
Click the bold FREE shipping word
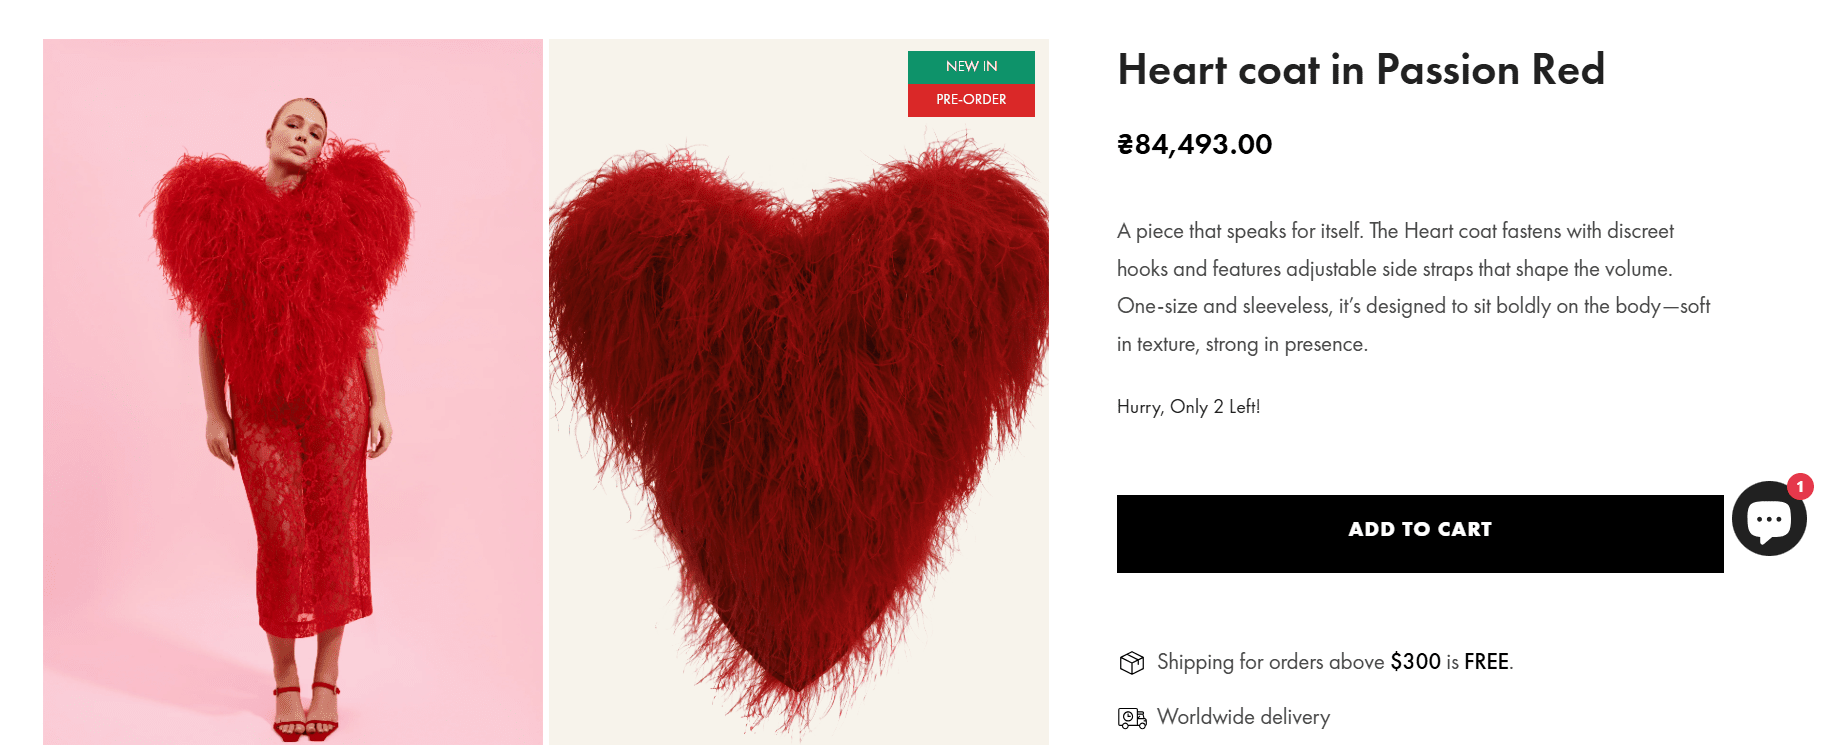coord(1486,662)
